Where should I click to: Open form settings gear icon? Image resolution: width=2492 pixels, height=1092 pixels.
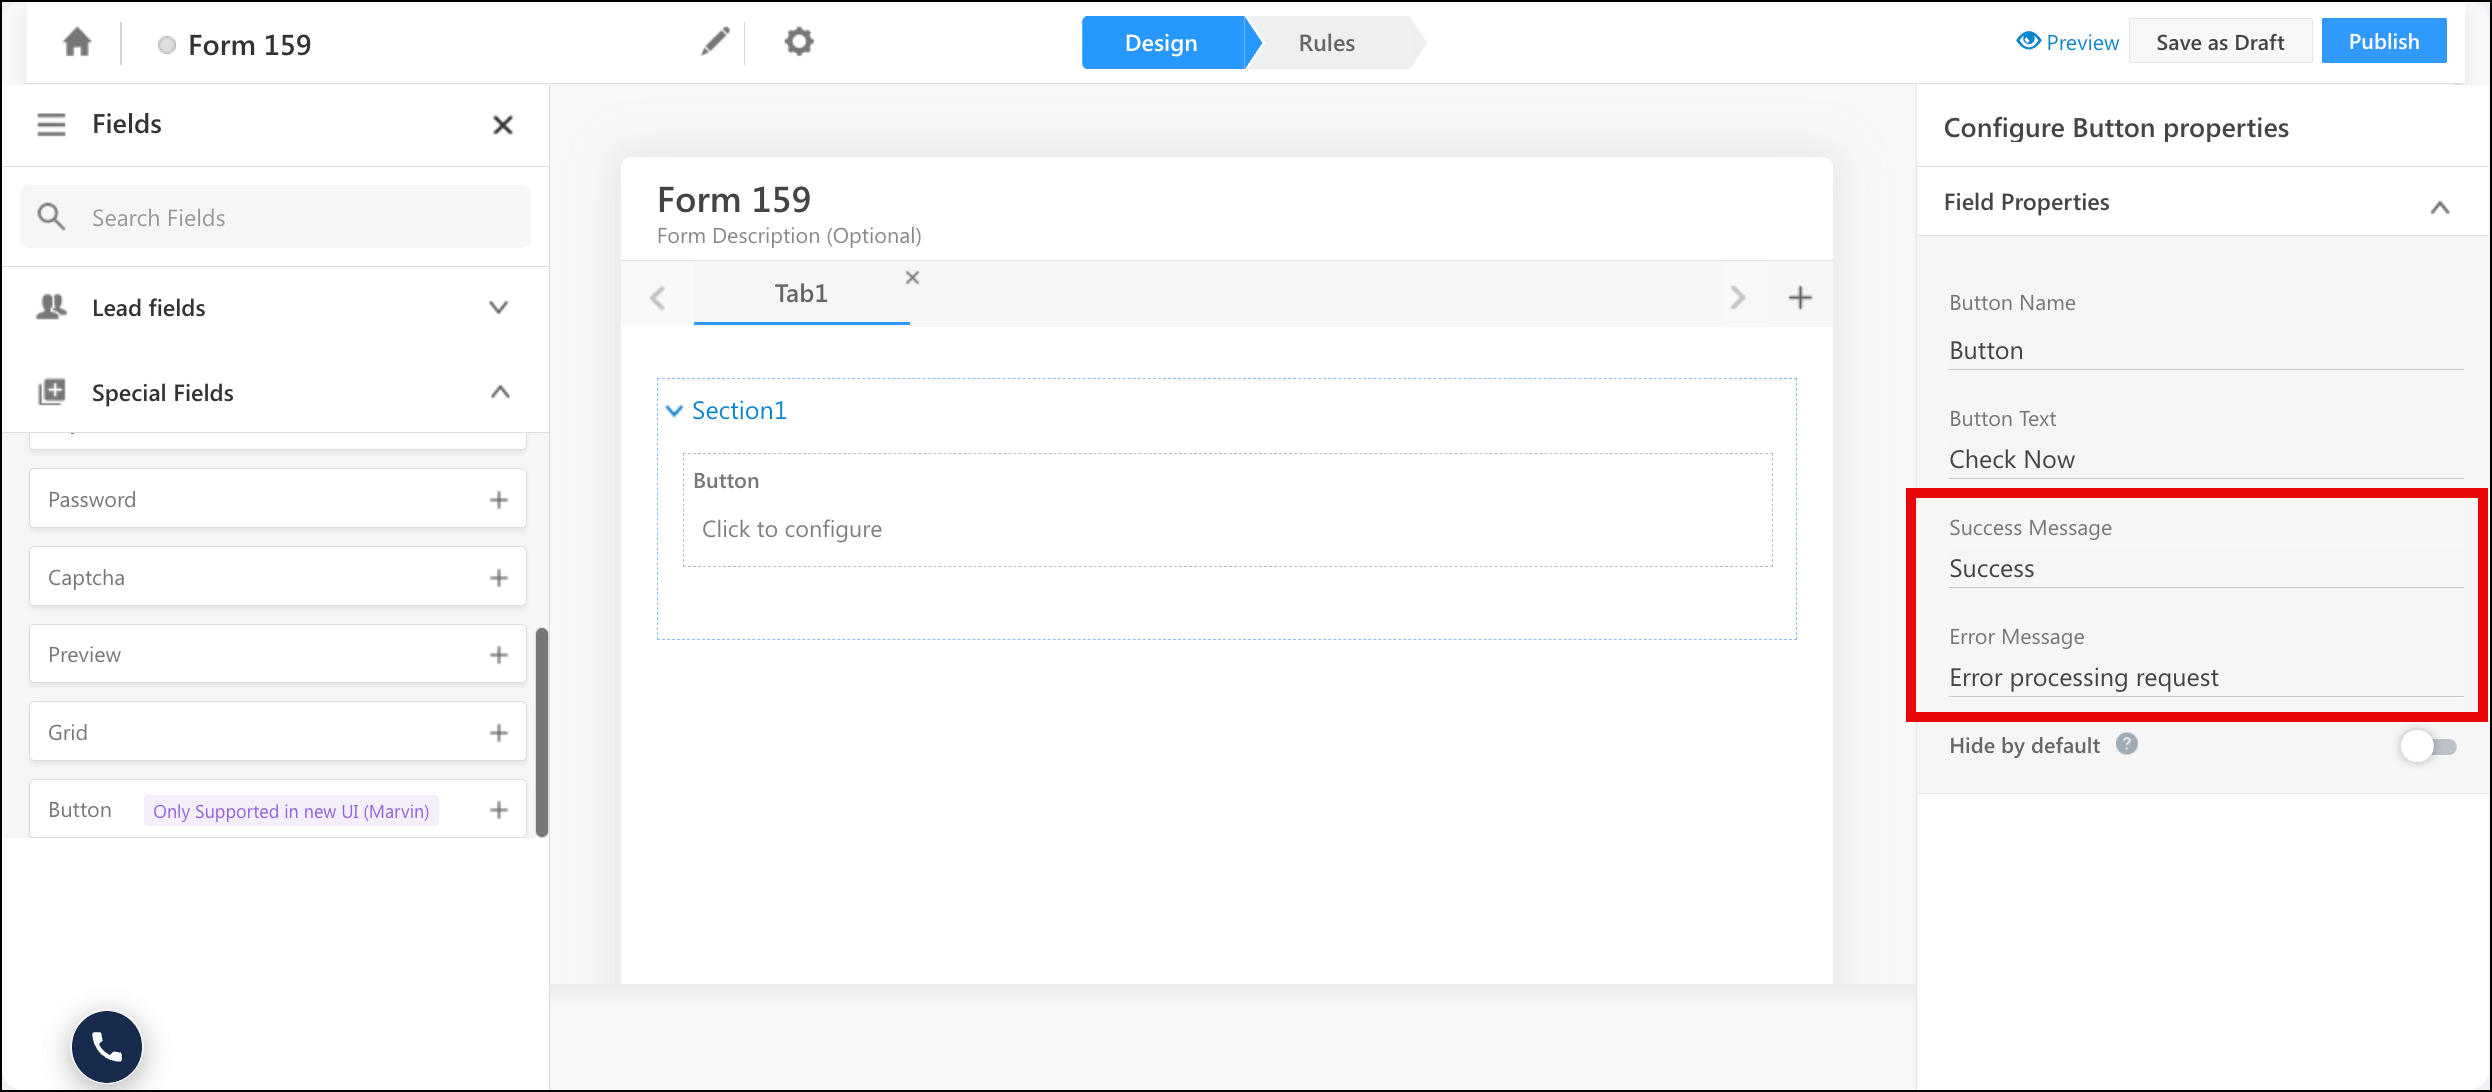798,42
